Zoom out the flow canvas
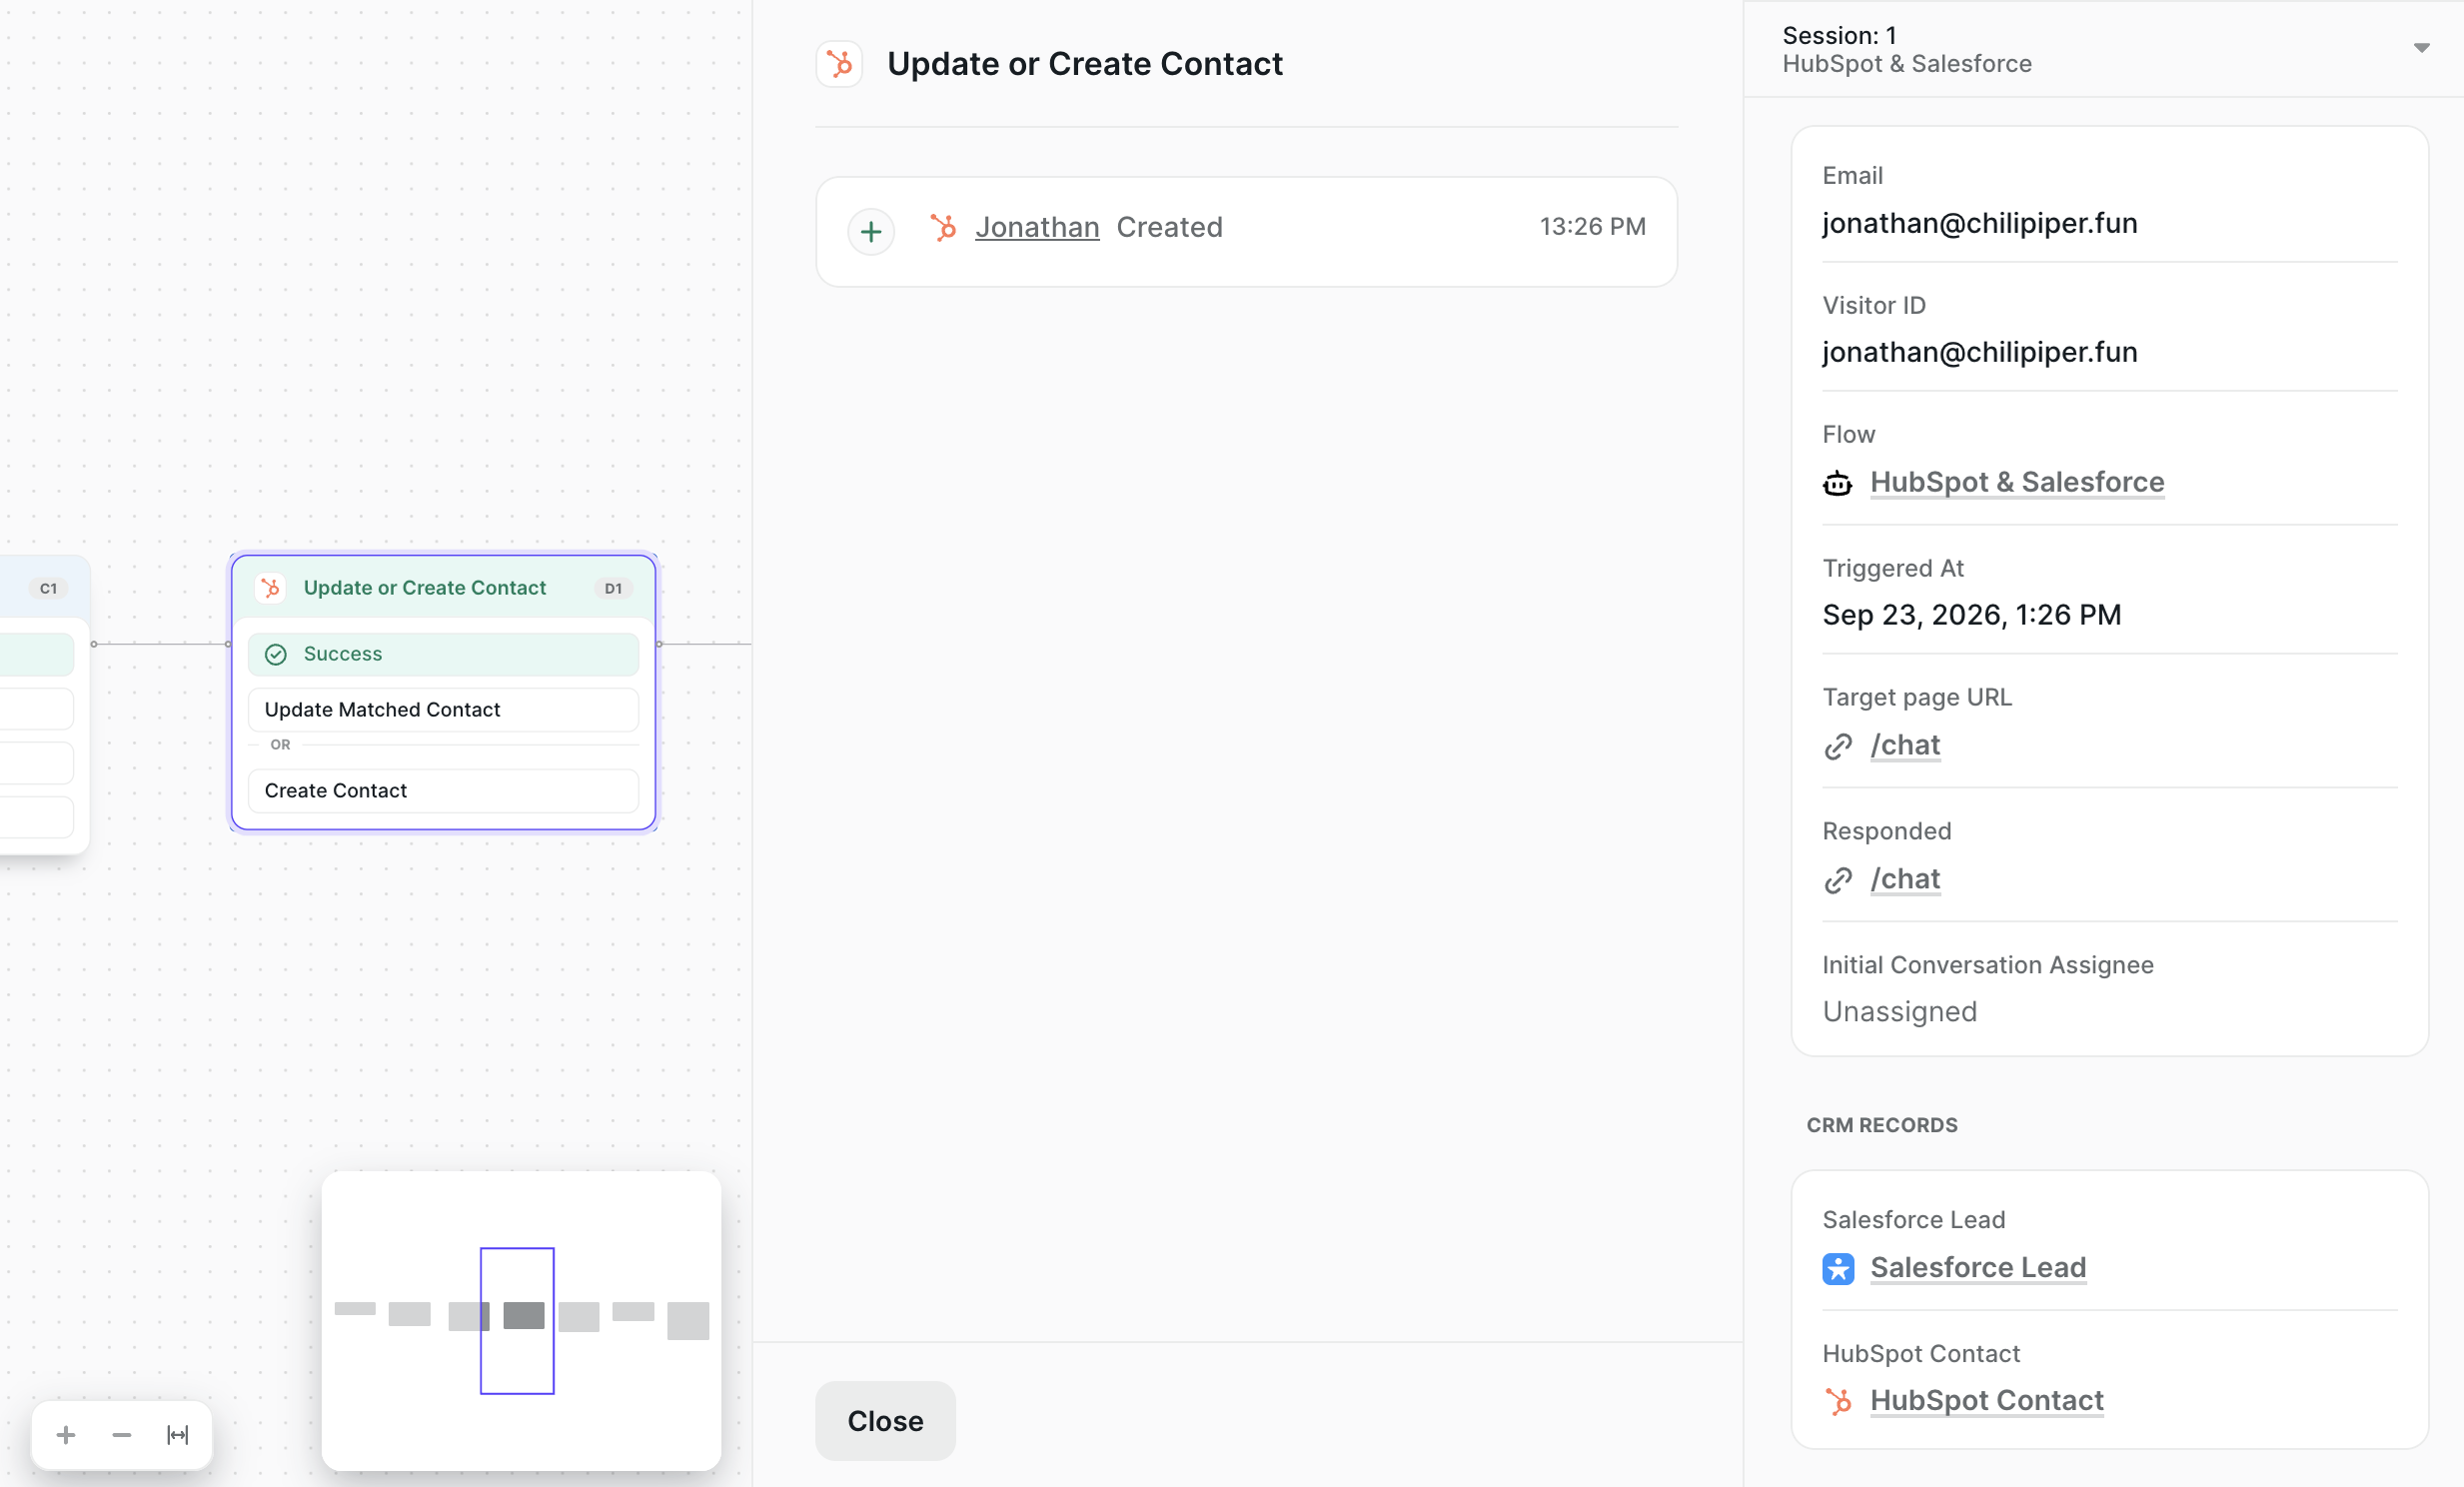 click(122, 1435)
